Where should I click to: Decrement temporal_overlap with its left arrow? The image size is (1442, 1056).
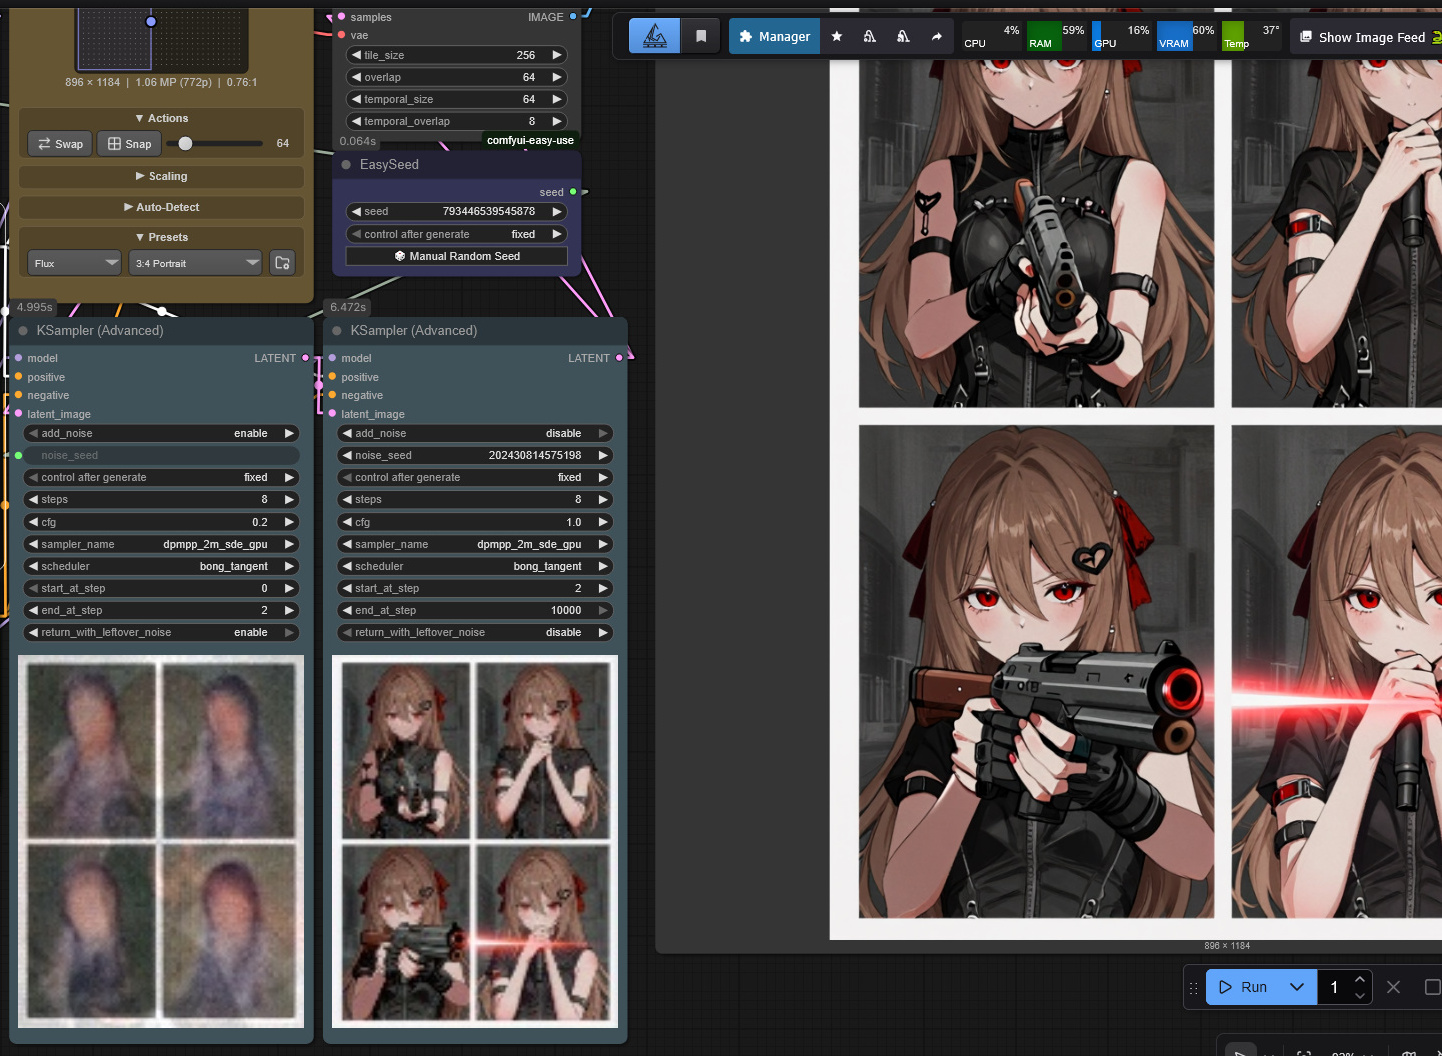[356, 121]
